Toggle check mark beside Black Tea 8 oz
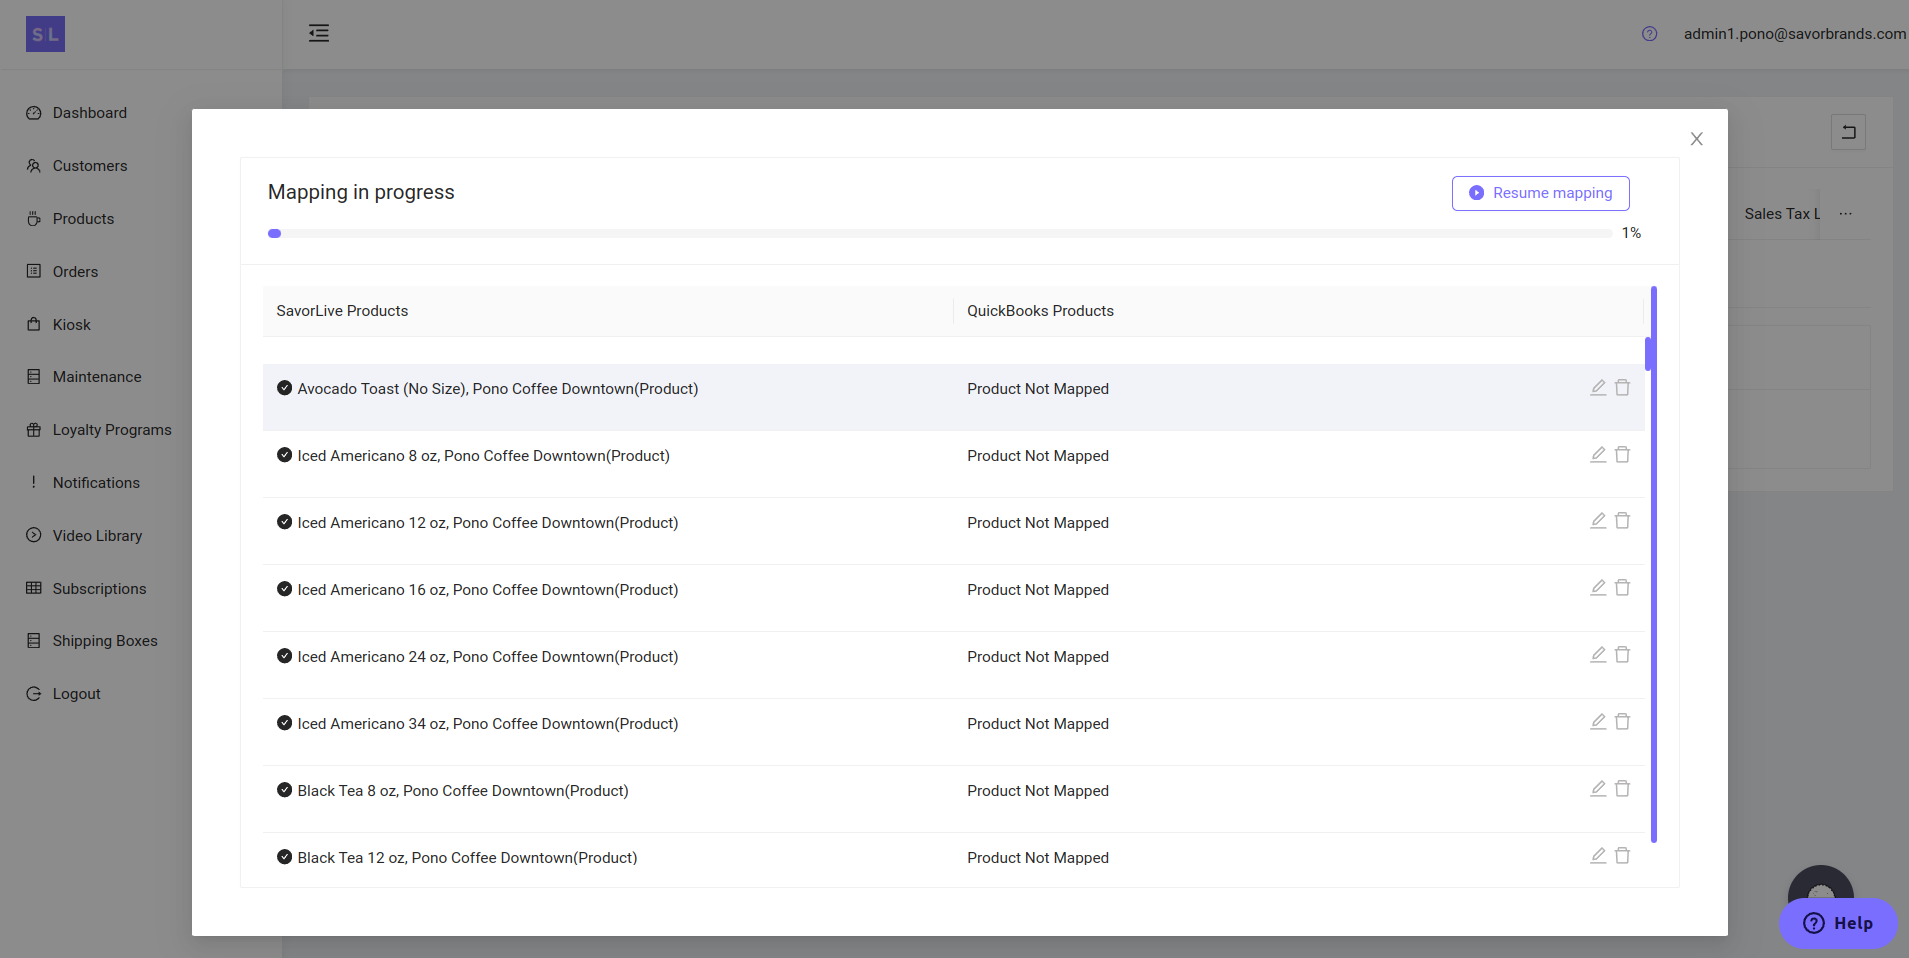The width and height of the screenshot is (1909, 958). click(x=284, y=790)
